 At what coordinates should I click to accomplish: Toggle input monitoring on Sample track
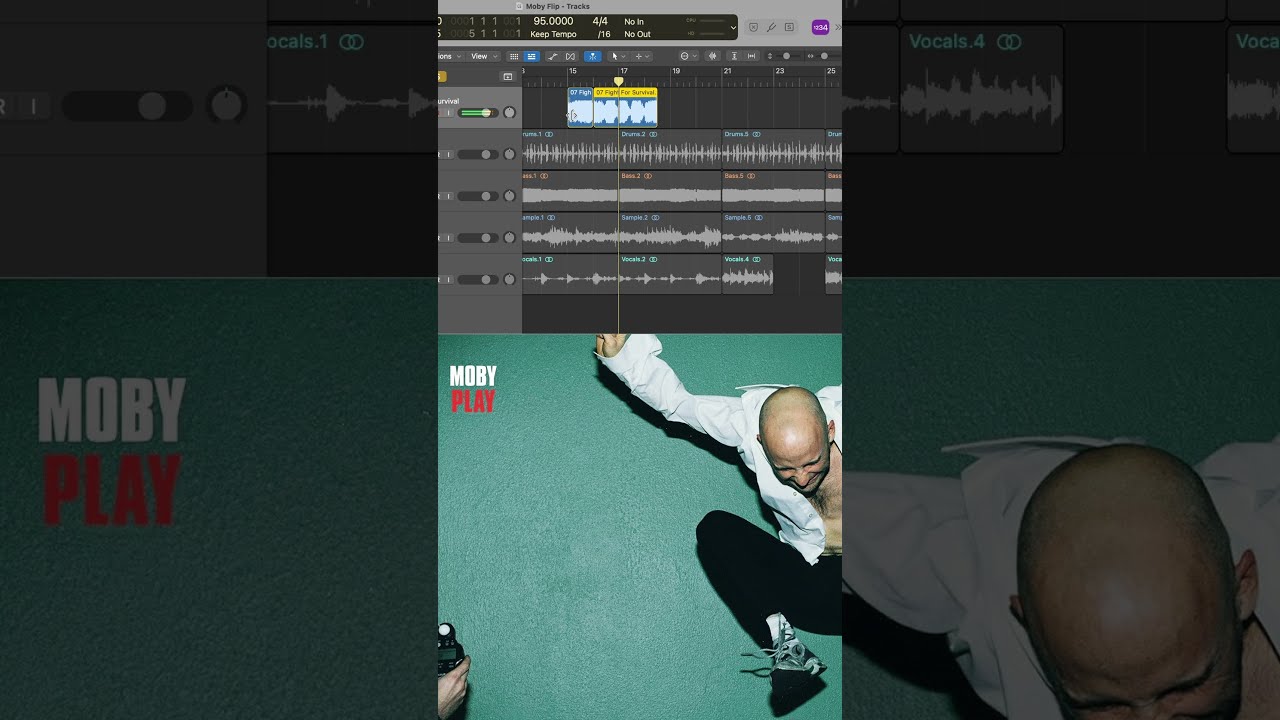[x=448, y=238]
